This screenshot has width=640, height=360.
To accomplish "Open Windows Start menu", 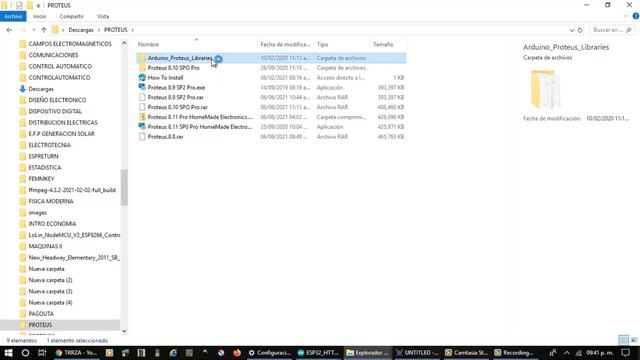I will (8, 353).
